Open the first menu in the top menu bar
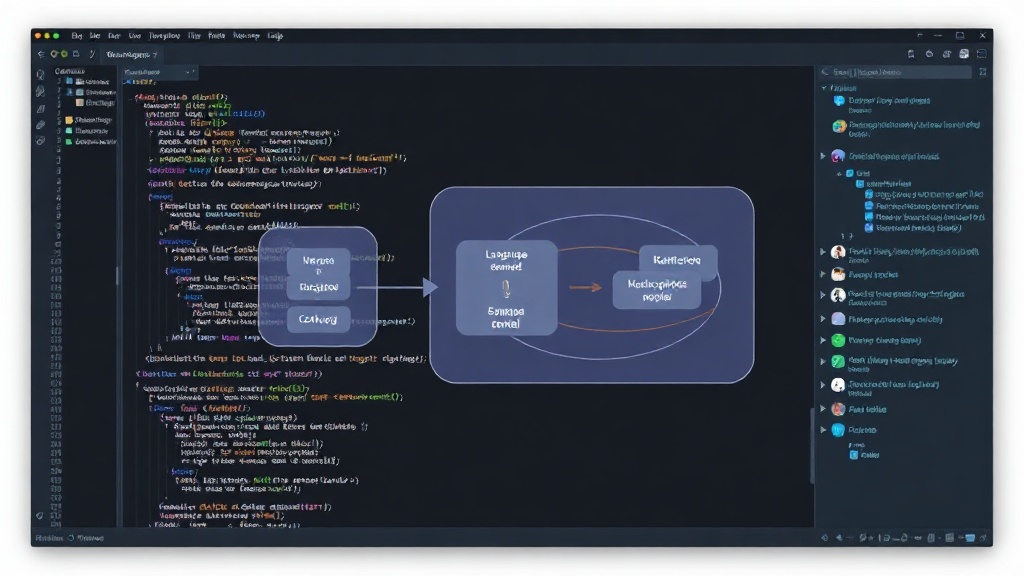 (x=76, y=36)
